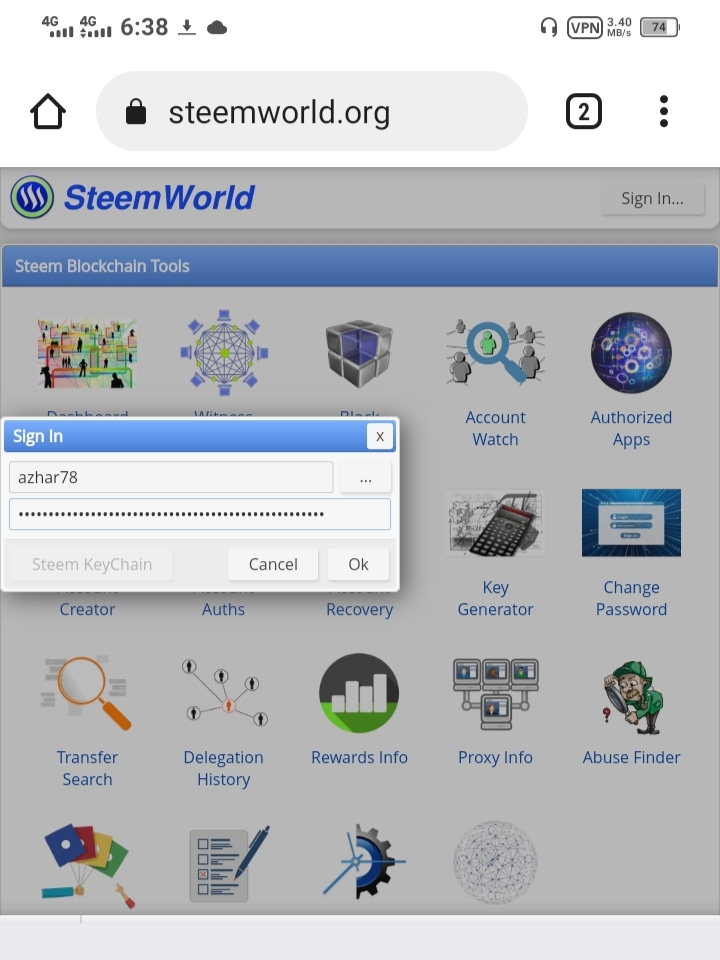720x960 pixels.
Task: Close the Sign In dialog with X
Action: coord(380,437)
